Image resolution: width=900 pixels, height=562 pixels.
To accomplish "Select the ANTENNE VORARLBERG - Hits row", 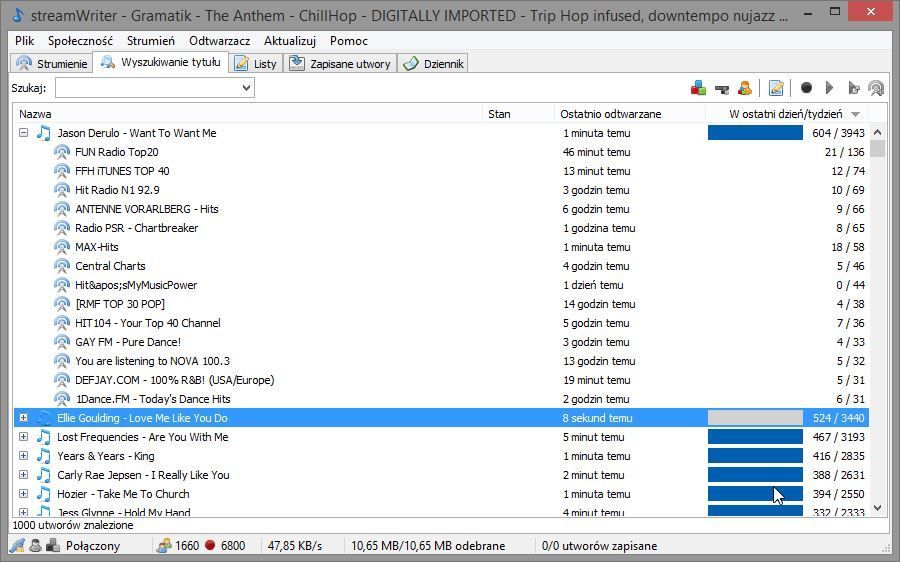I will click(441, 208).
